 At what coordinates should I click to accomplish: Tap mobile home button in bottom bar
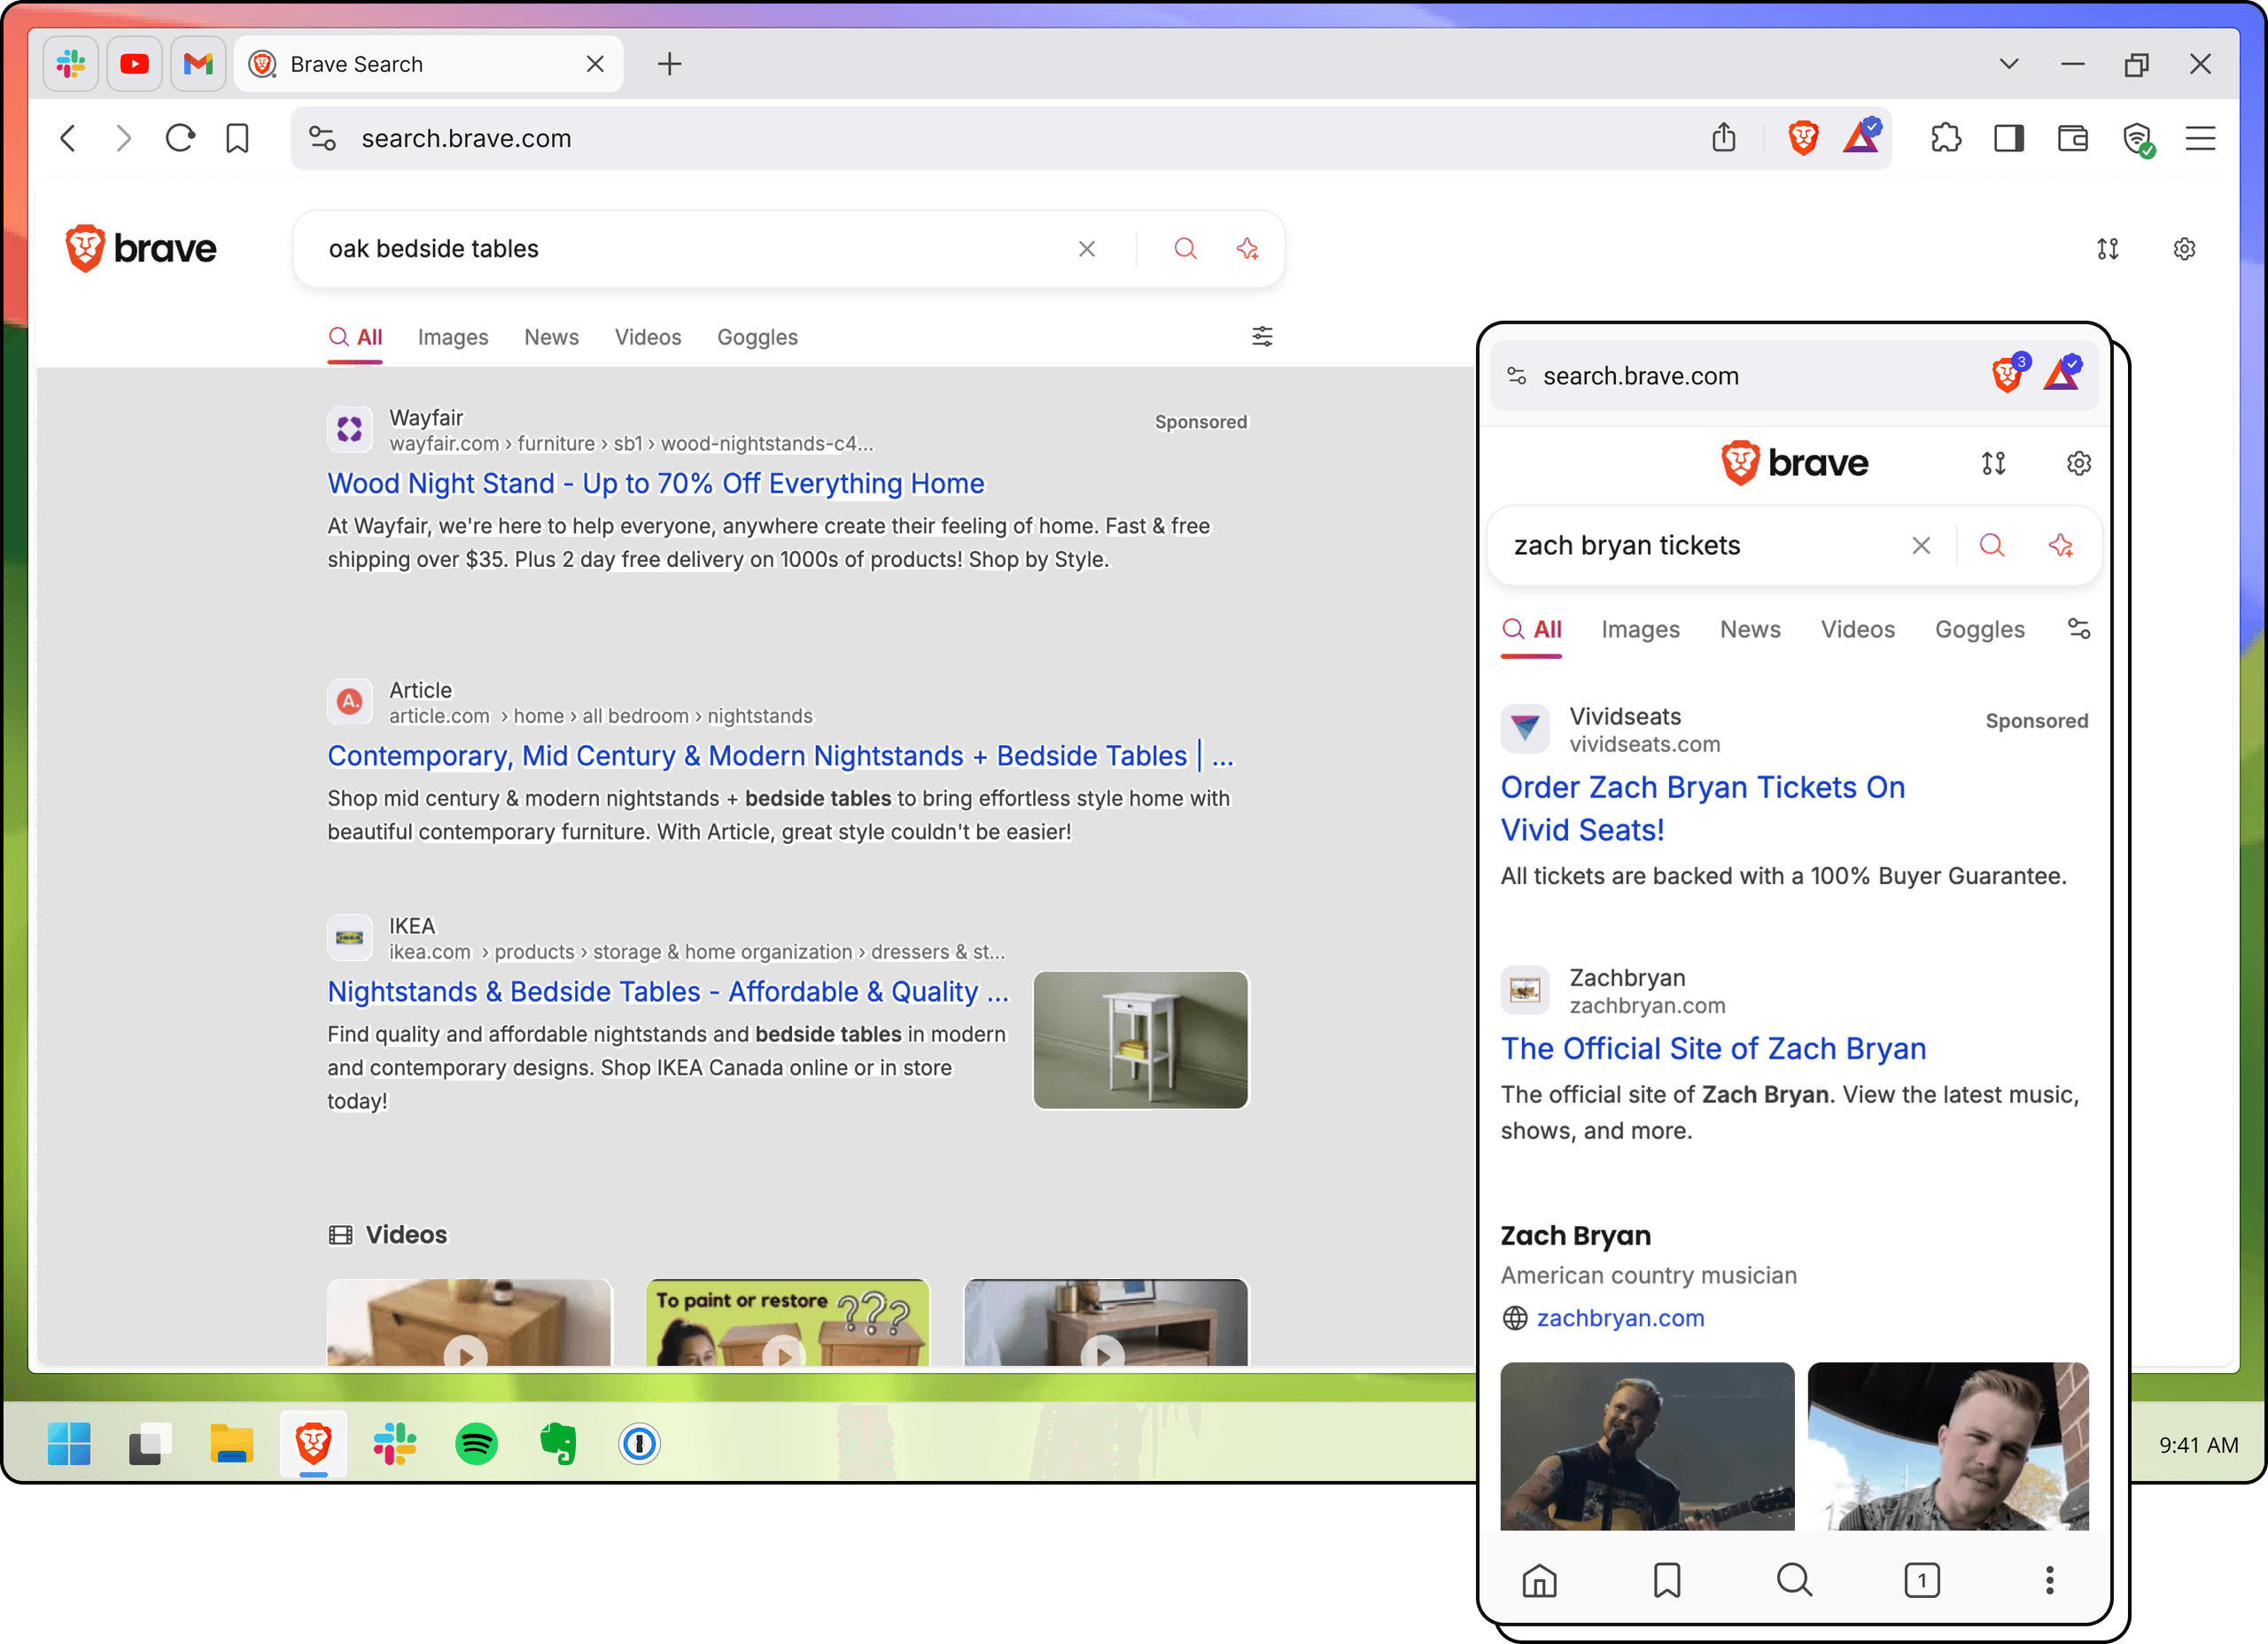click(x=1539, y=1580)
